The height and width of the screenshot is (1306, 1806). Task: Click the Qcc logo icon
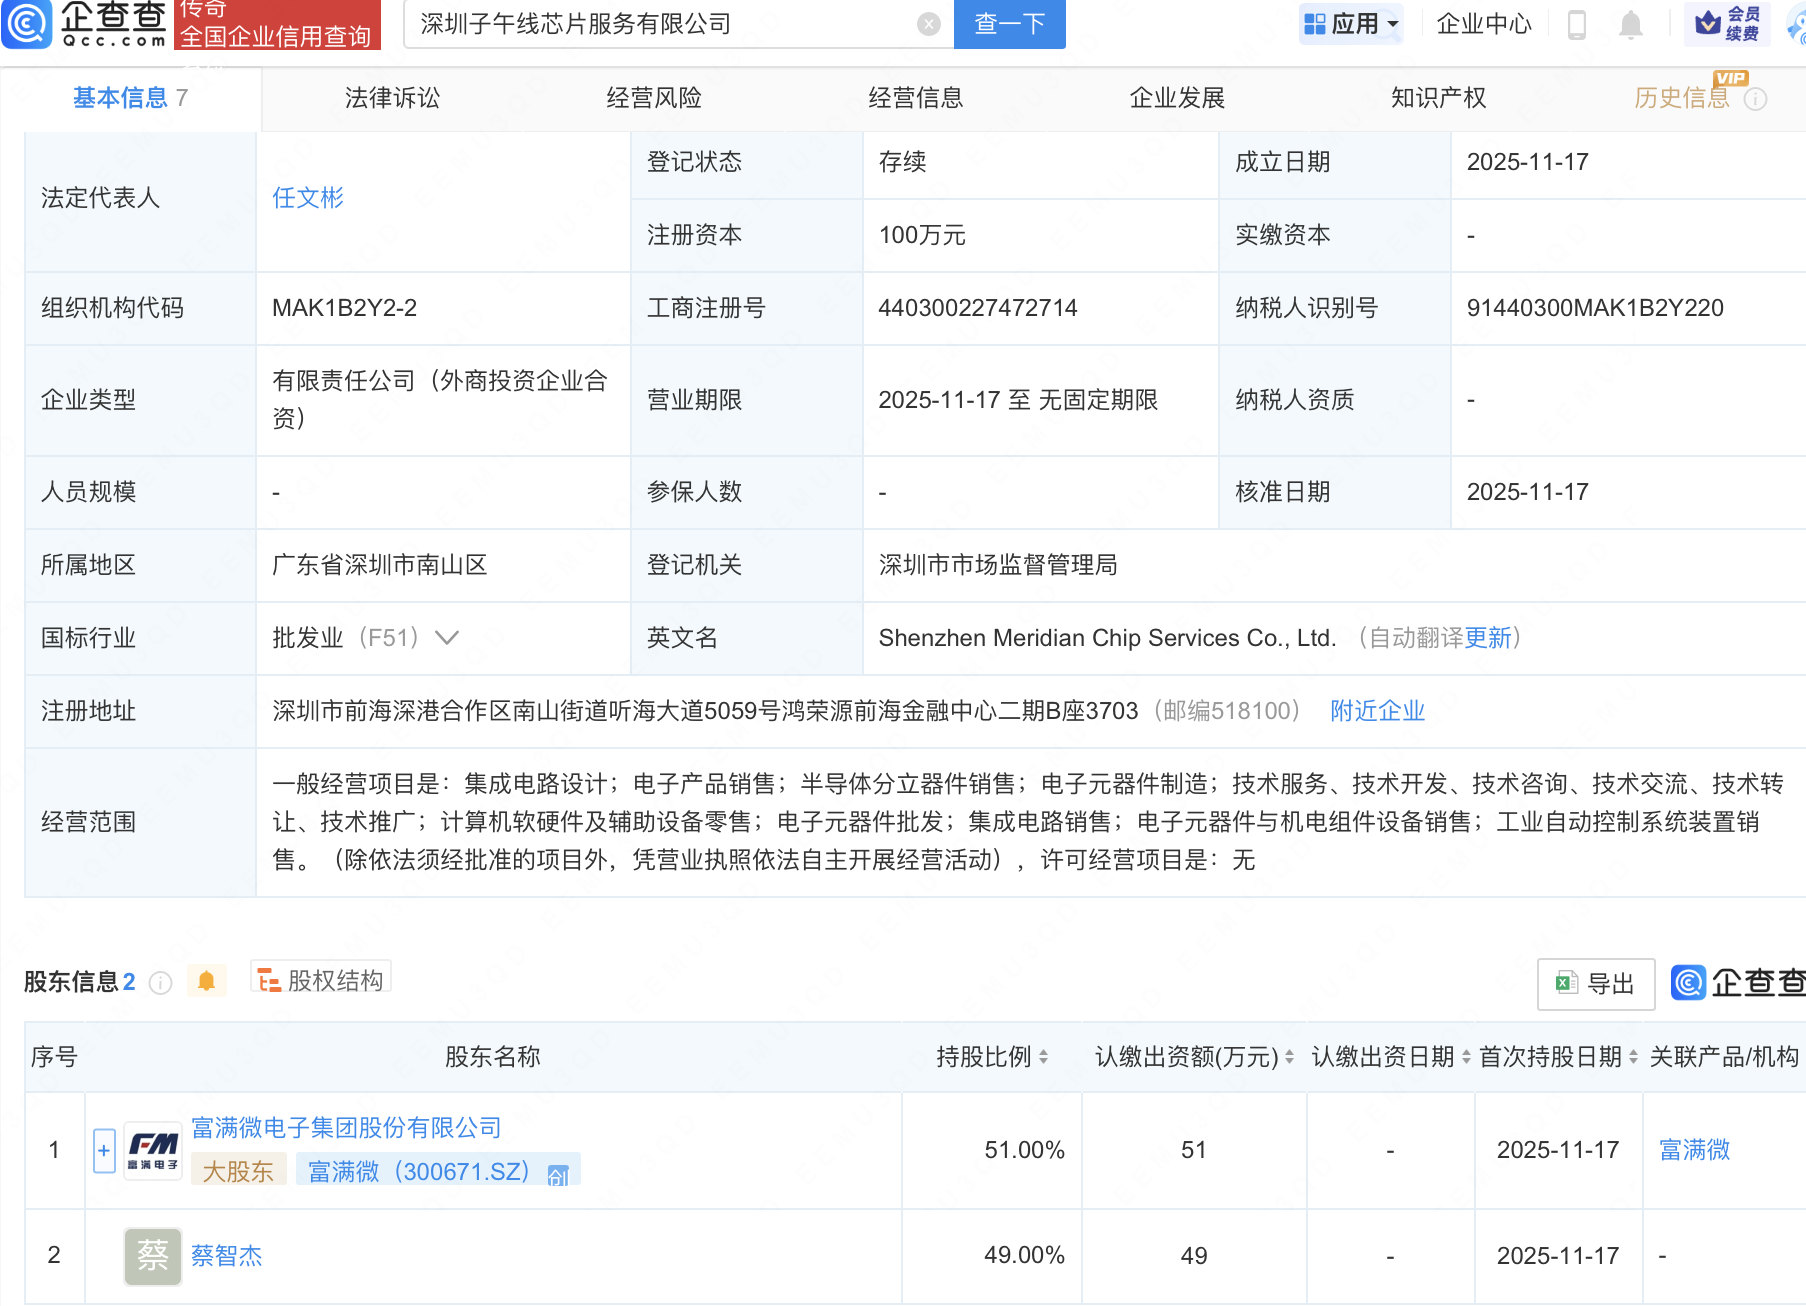click(x=27, y=23)
